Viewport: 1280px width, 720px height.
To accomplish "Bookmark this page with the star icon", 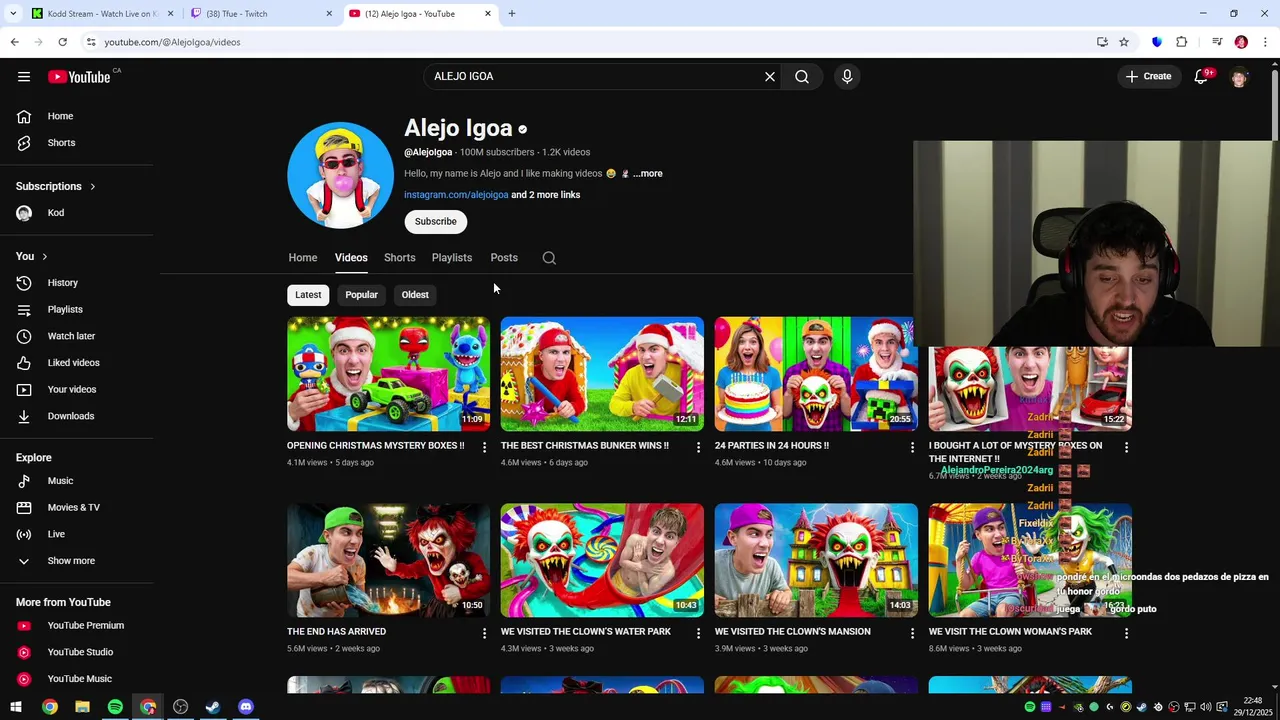I will (1124, 42).
